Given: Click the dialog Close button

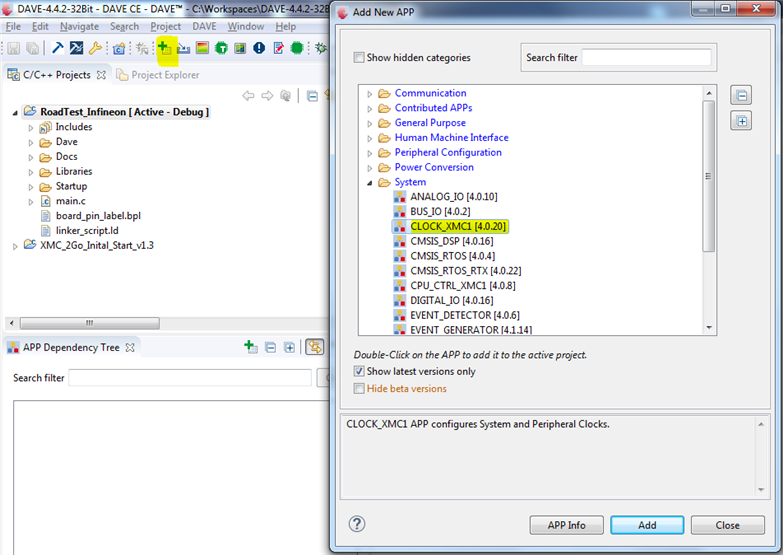Looking at the screenshot, I should (728, 525).
